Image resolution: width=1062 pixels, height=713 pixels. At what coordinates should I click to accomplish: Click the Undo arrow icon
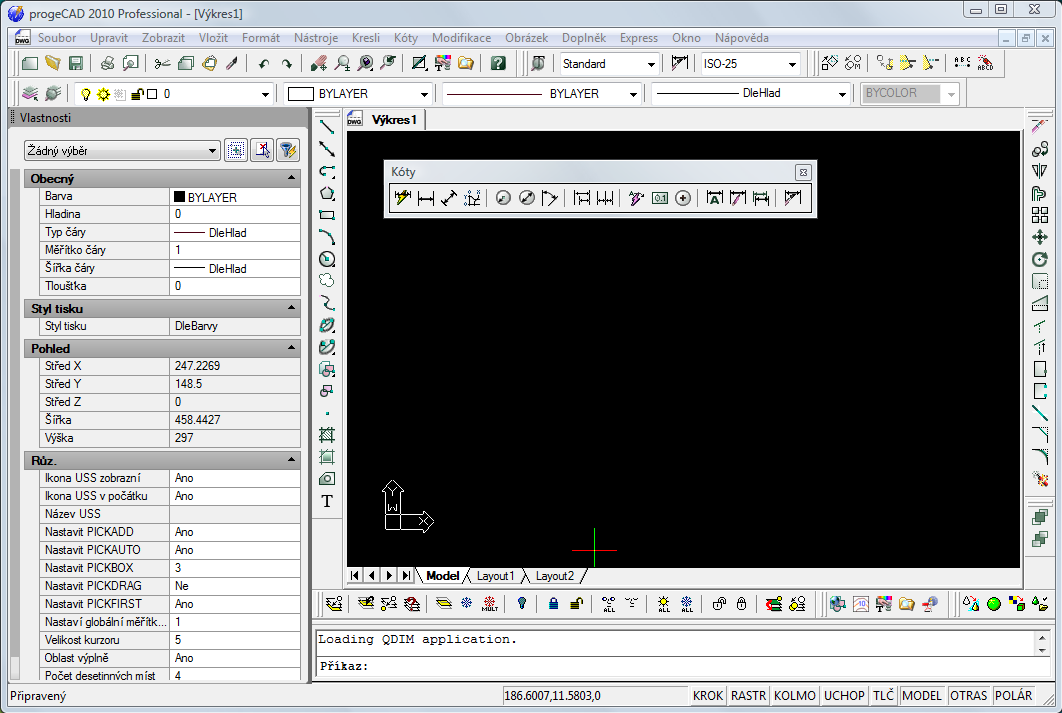point(263,64)
